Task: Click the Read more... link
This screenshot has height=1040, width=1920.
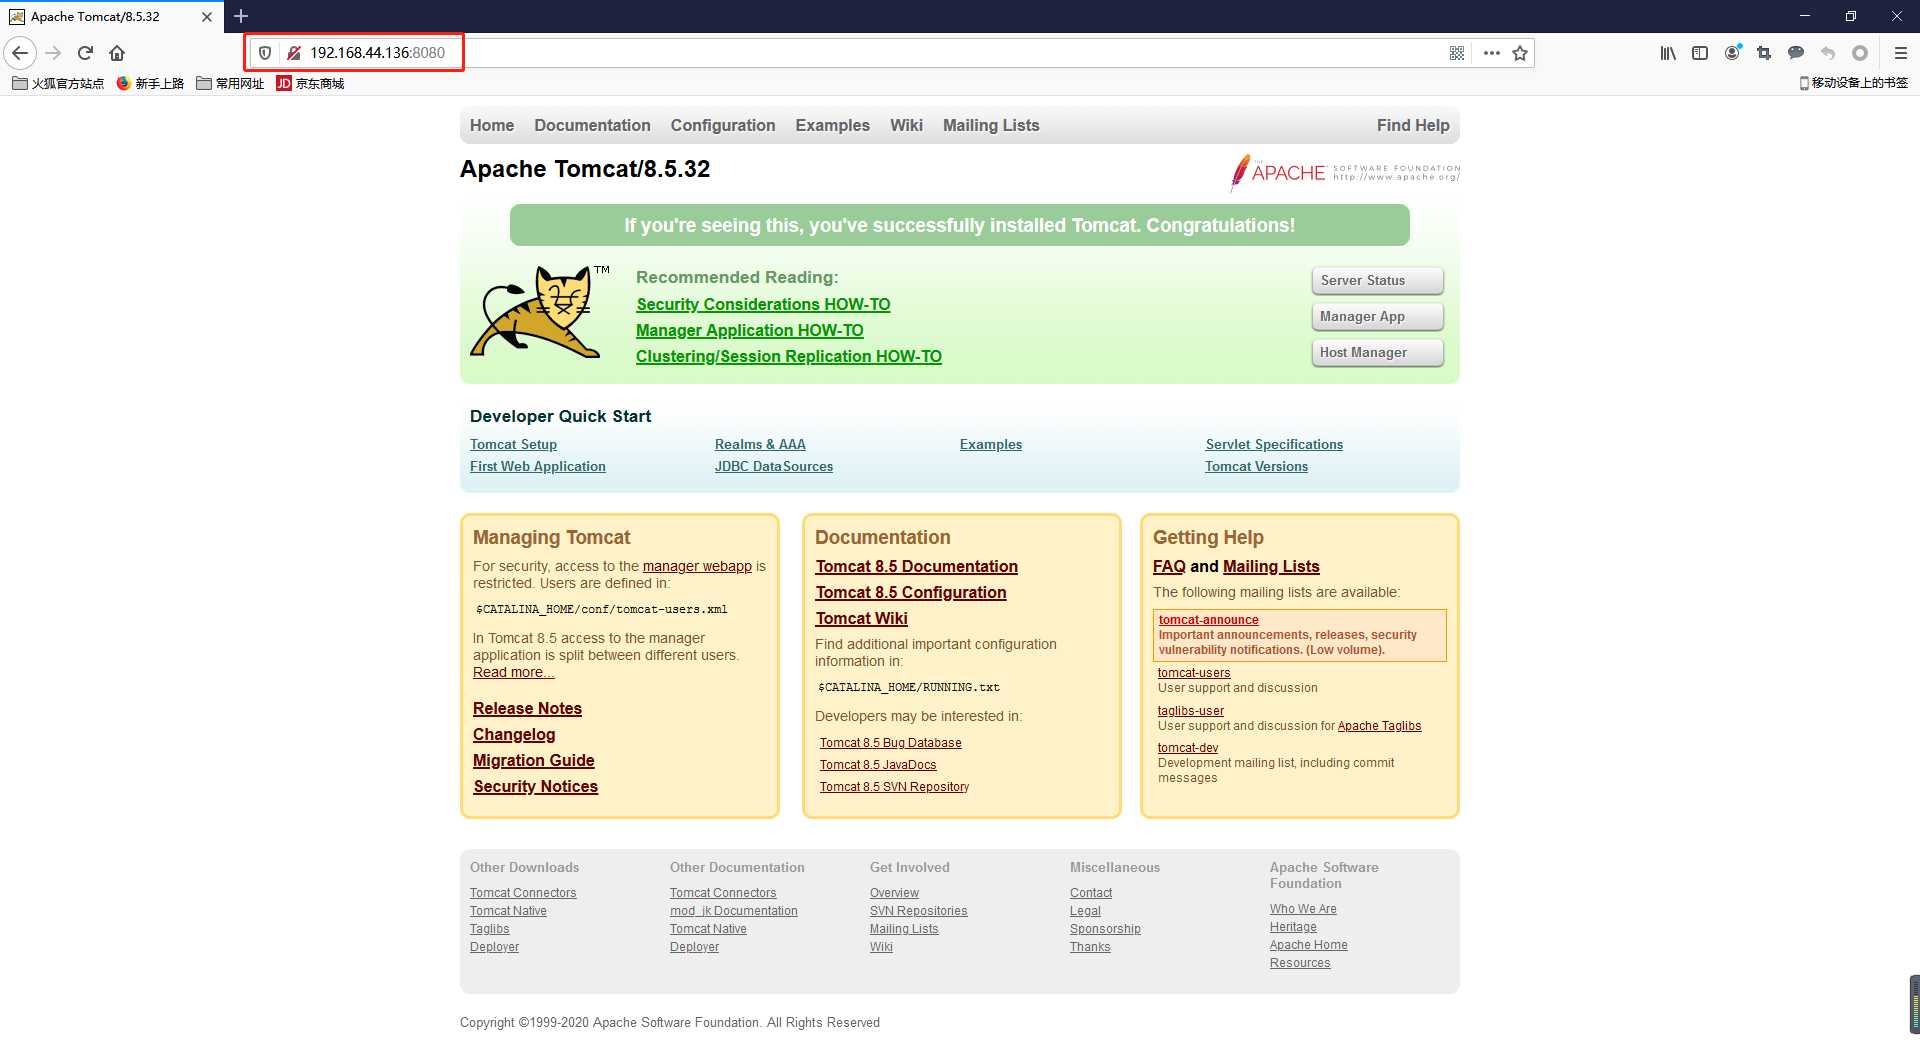Action: (x=513, y=672)
